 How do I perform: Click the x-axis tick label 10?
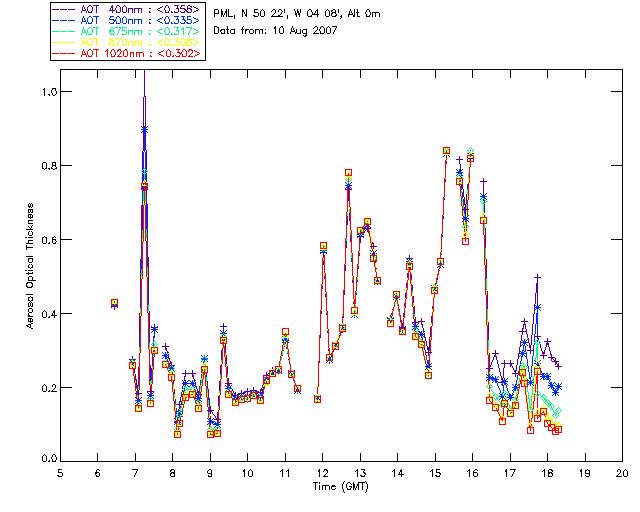[x=247, y=473]
